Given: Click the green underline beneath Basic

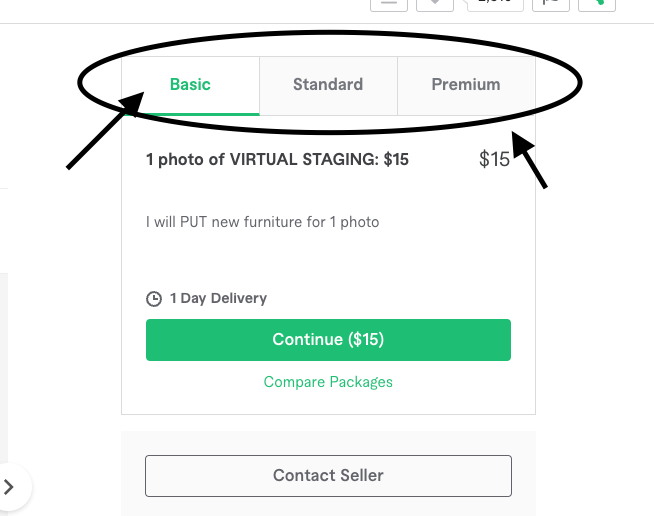Looking at the screenshot, I should pos(191,114).
